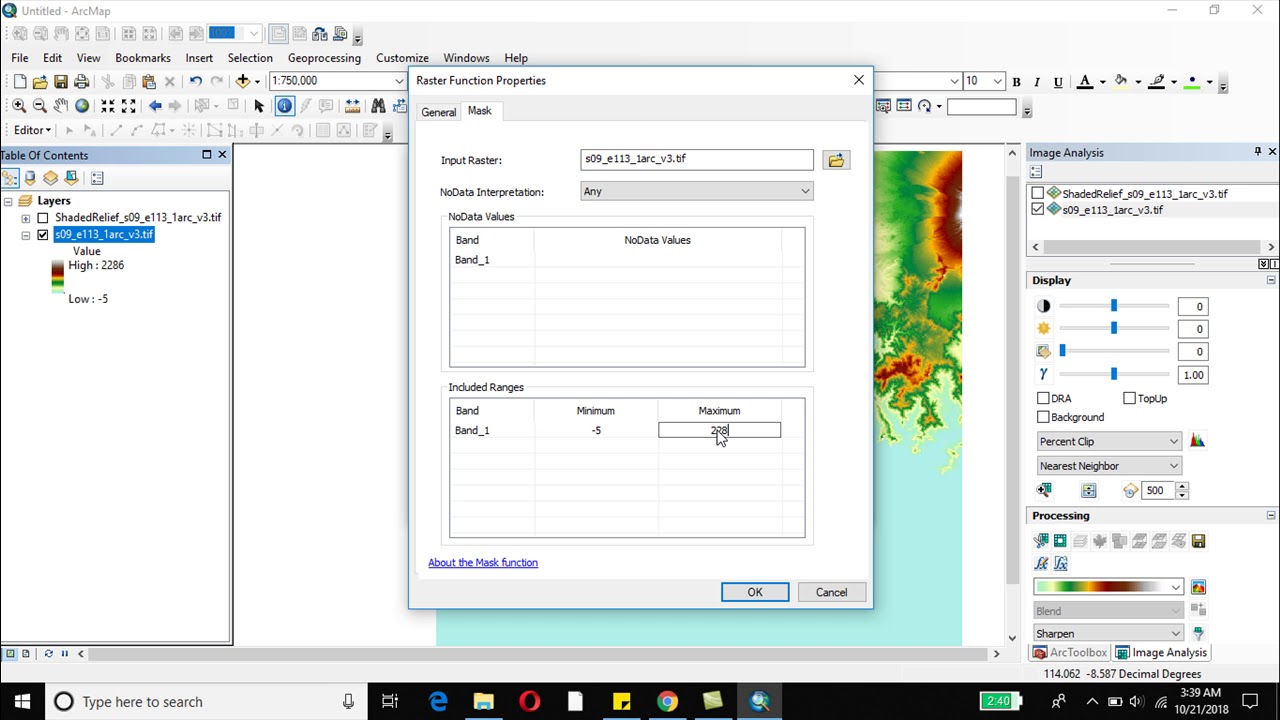Click the Fixed Zoom Out arrows icon

[129, 106]
